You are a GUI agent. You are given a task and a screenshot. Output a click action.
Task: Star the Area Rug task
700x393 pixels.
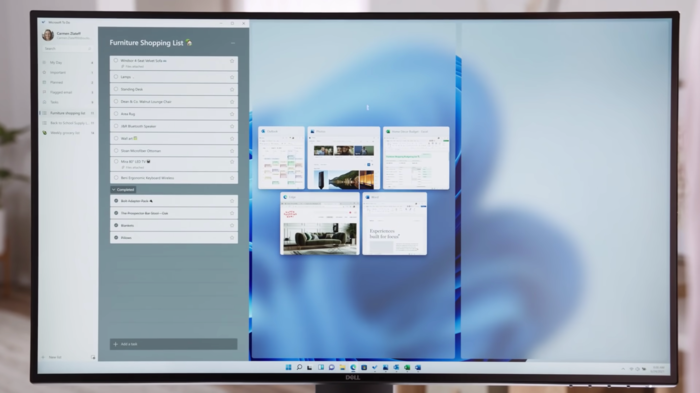[232, 114]
